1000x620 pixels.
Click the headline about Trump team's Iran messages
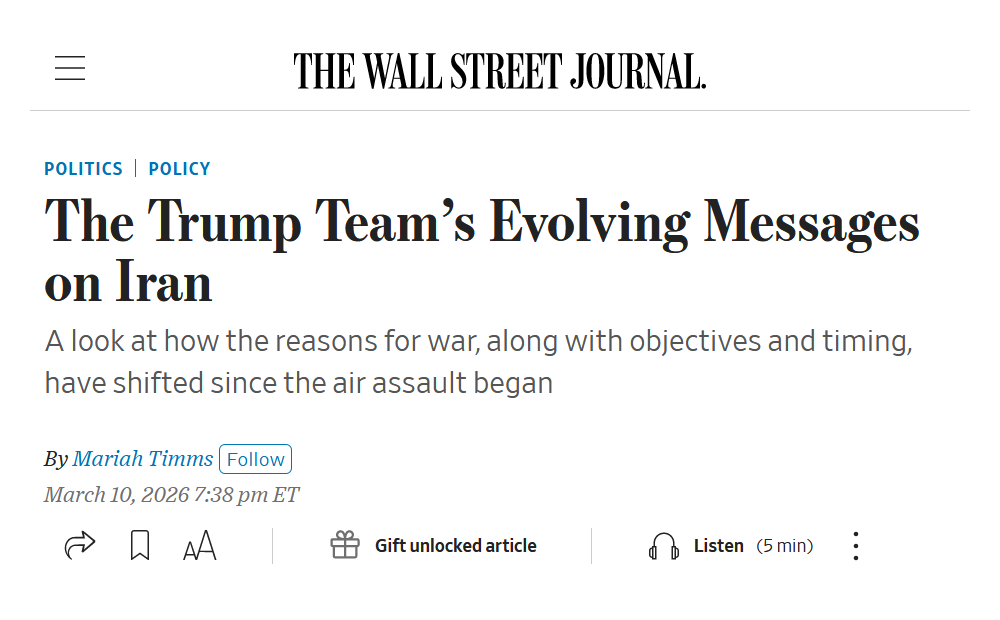(481, 251)
